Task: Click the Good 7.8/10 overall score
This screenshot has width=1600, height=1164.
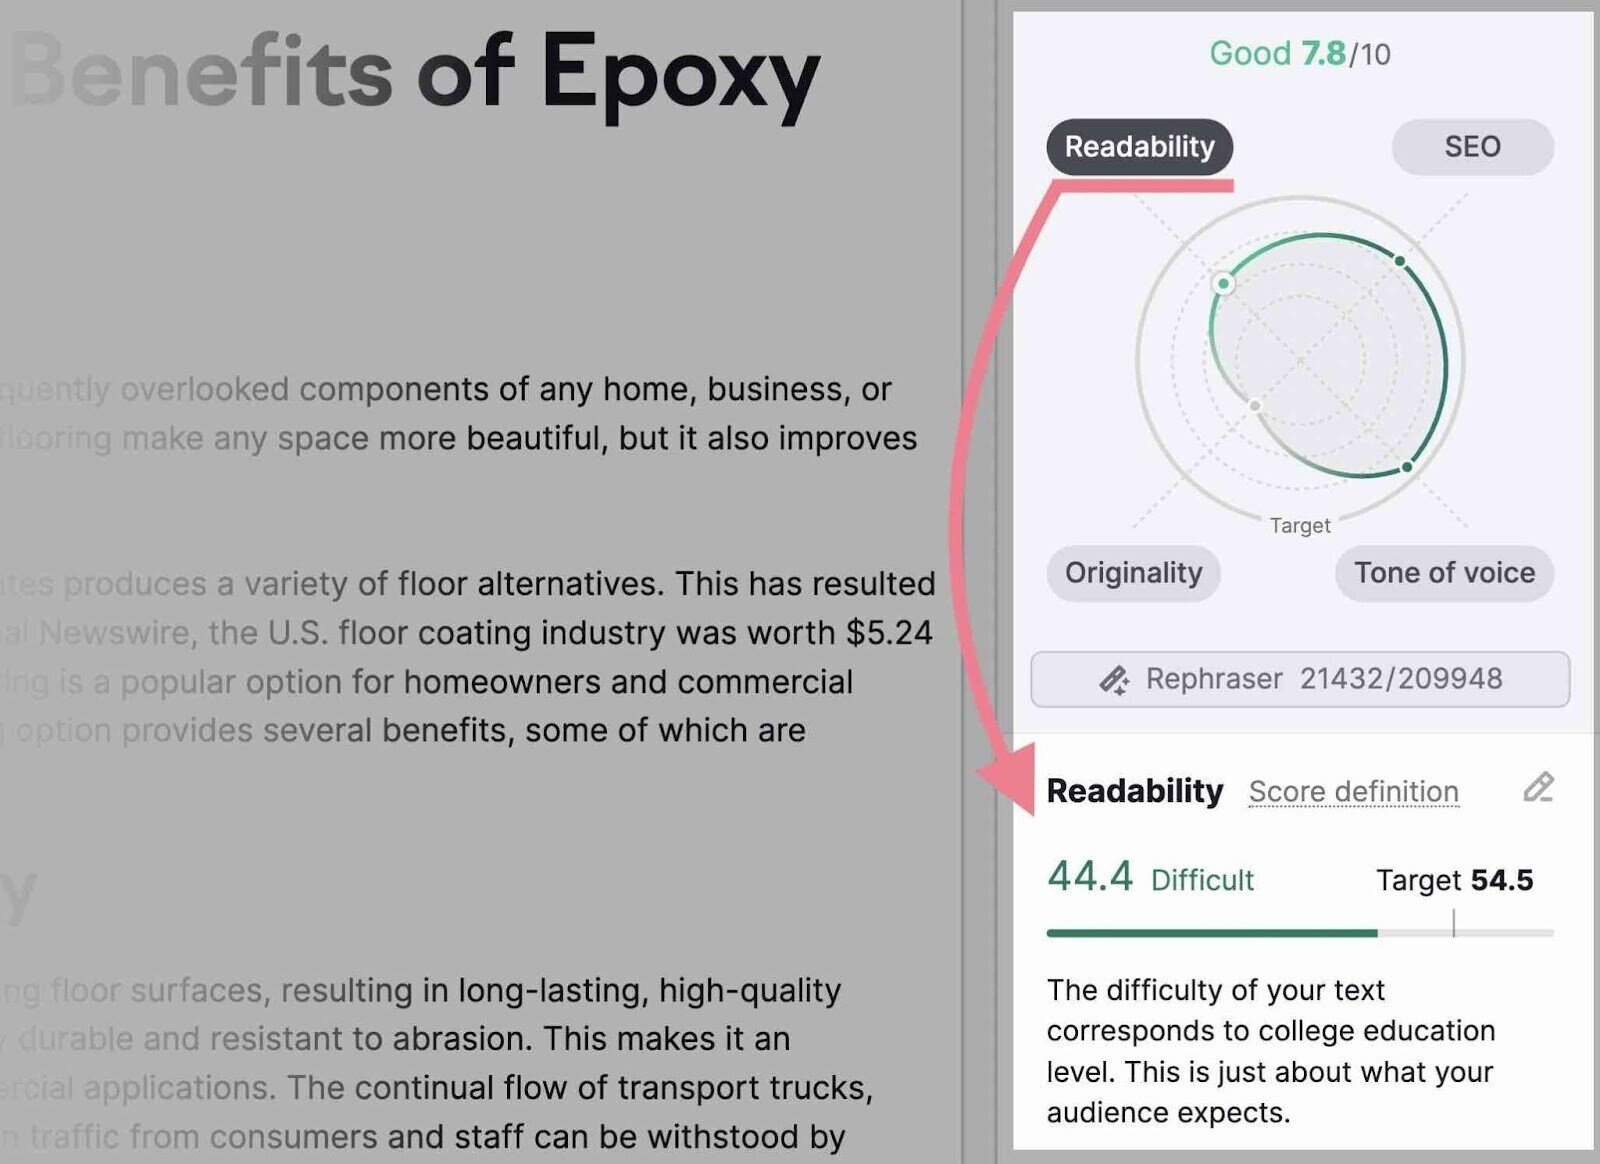Action: [1299, 53]
